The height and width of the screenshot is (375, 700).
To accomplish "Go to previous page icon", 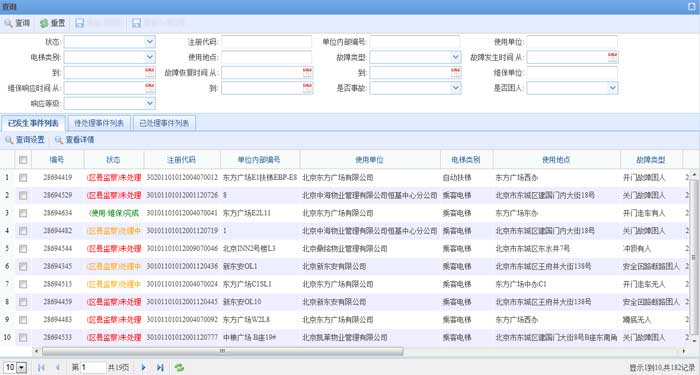I will click(x=58, y=367).
